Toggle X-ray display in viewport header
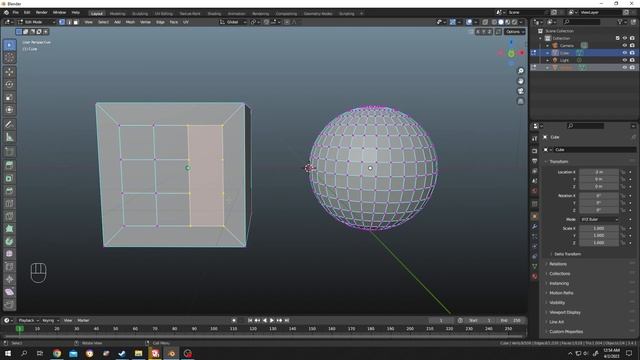This screenshot has width=640, height=360. tap(485, 22)
